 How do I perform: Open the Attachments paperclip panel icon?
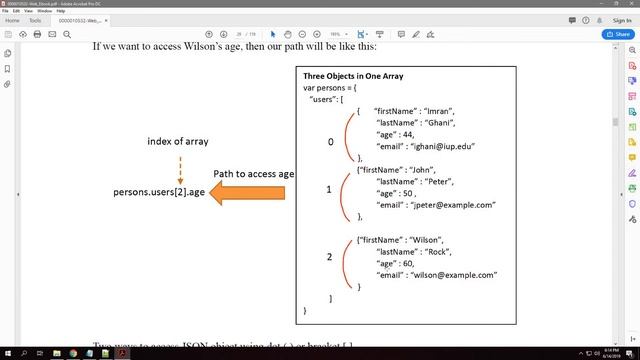click(7, 84)
